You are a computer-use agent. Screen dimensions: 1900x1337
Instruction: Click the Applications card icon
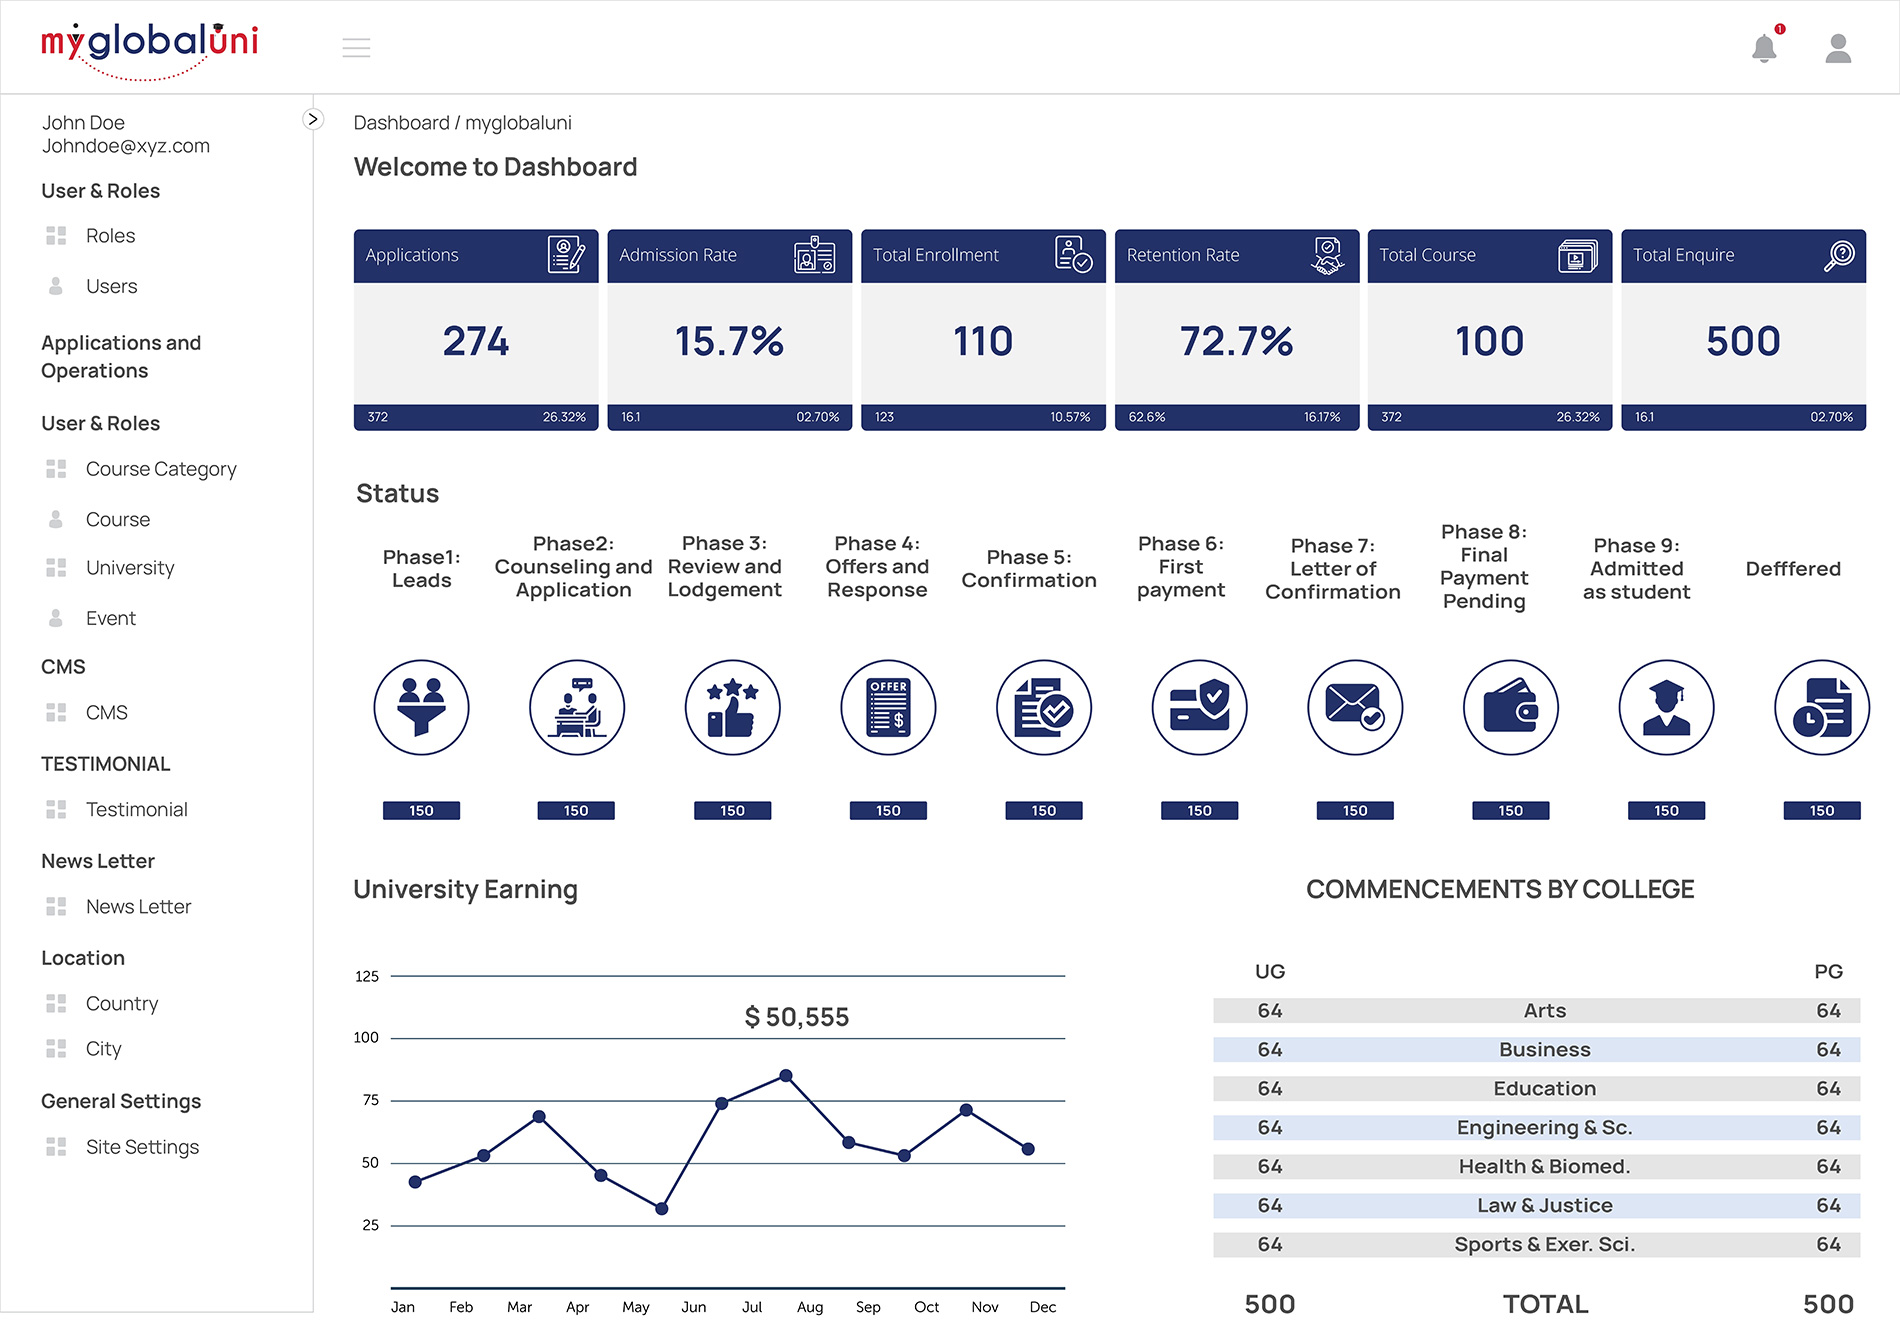point(566,255)
